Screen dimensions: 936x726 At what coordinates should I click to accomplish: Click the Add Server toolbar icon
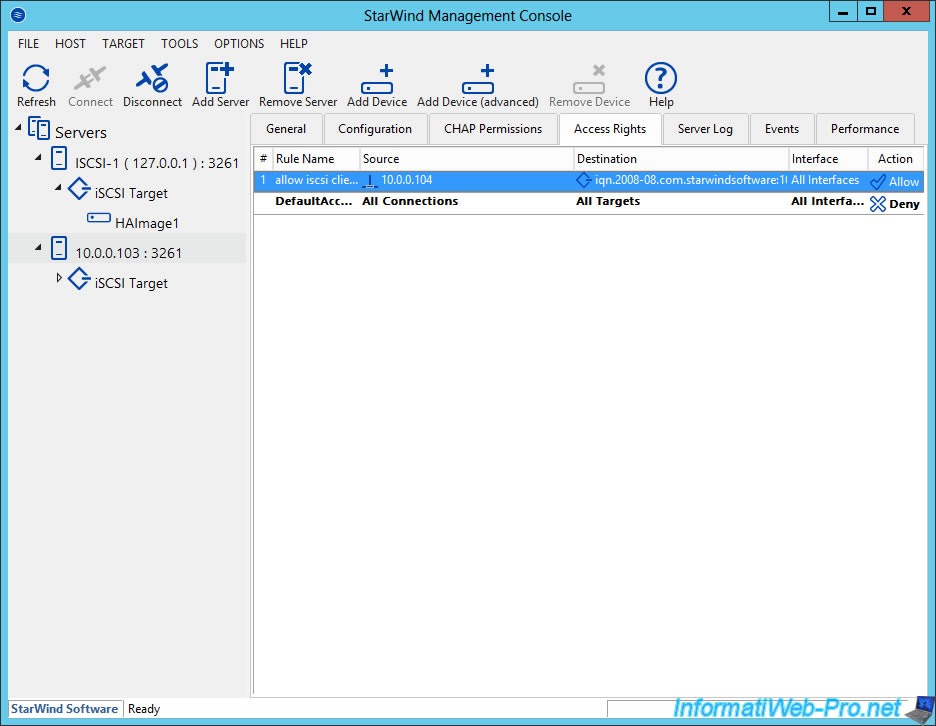tap(220, 78)
